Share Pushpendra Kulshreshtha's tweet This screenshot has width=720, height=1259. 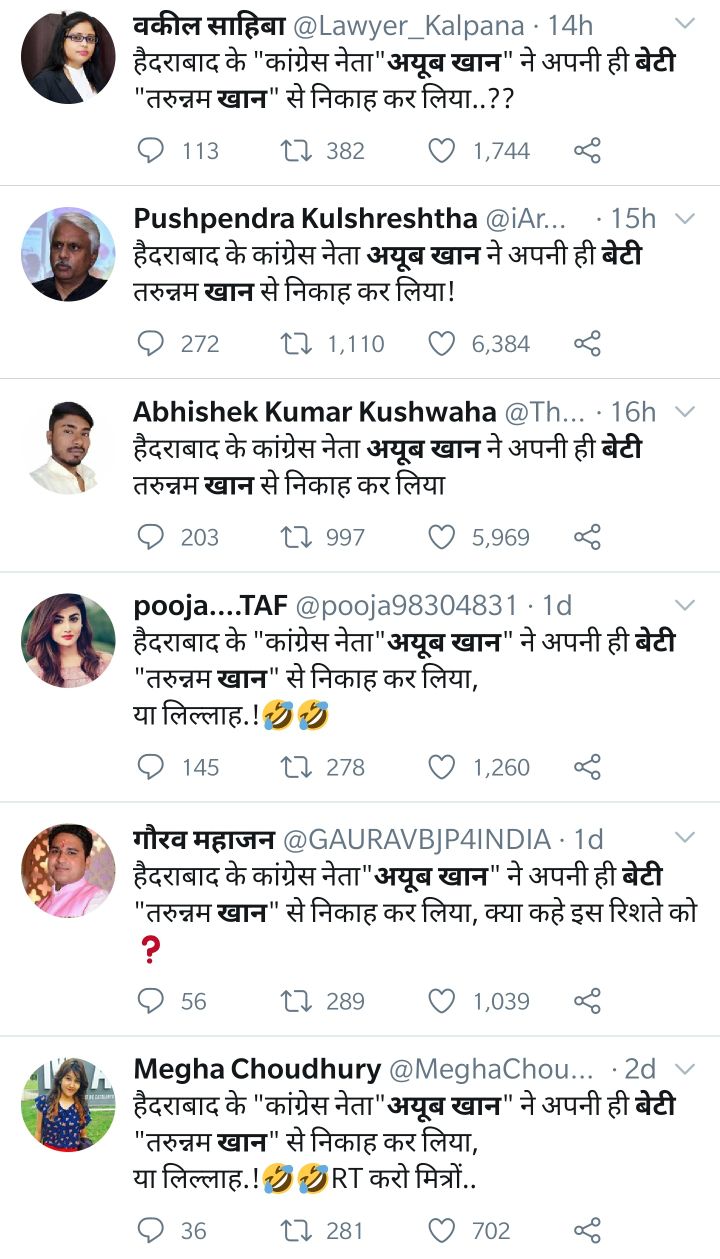587,344
